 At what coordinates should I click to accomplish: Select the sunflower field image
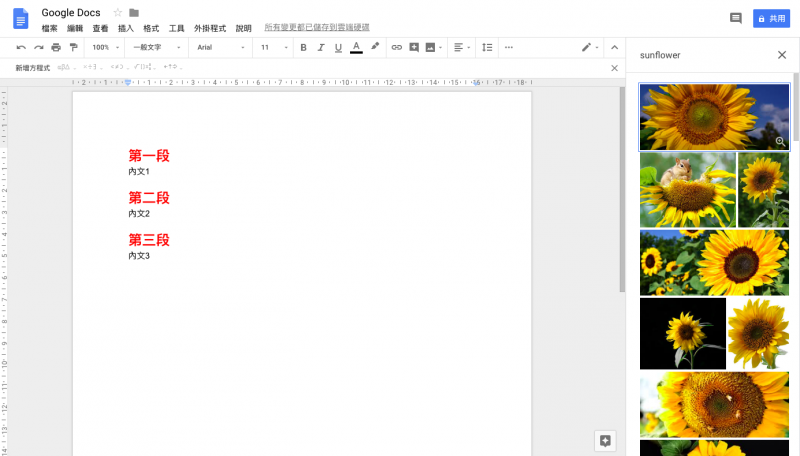tap(714, 262)
